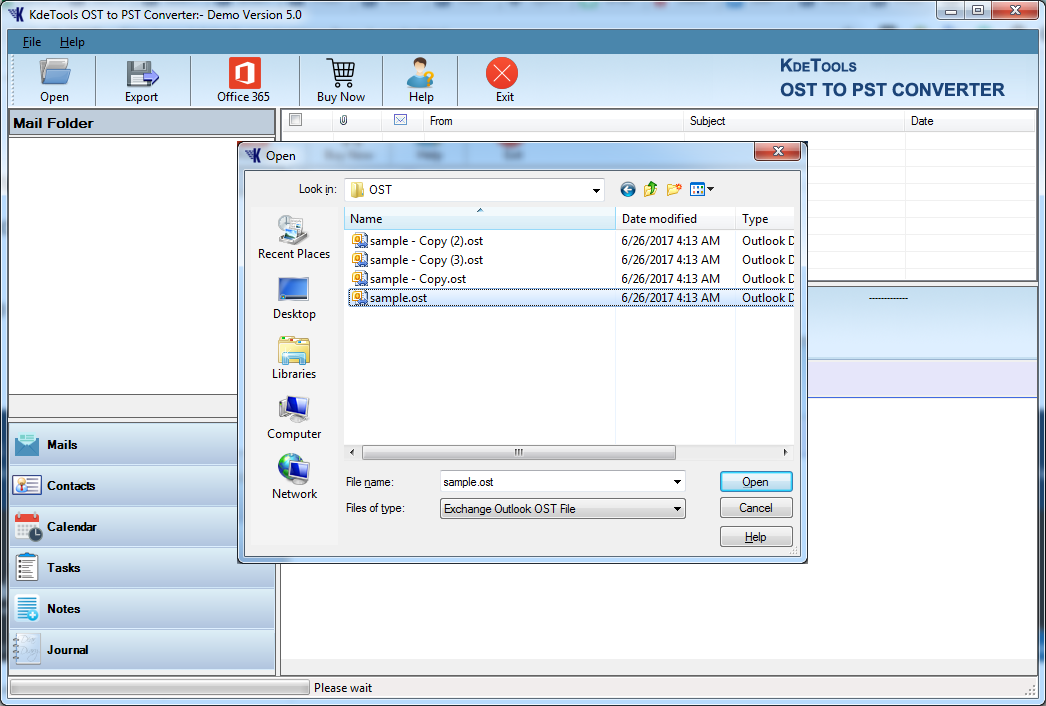This screenshot has width=1046, height=706.
Task: Go to Libraries in Open dialog
Action: [x=294, y=358]
